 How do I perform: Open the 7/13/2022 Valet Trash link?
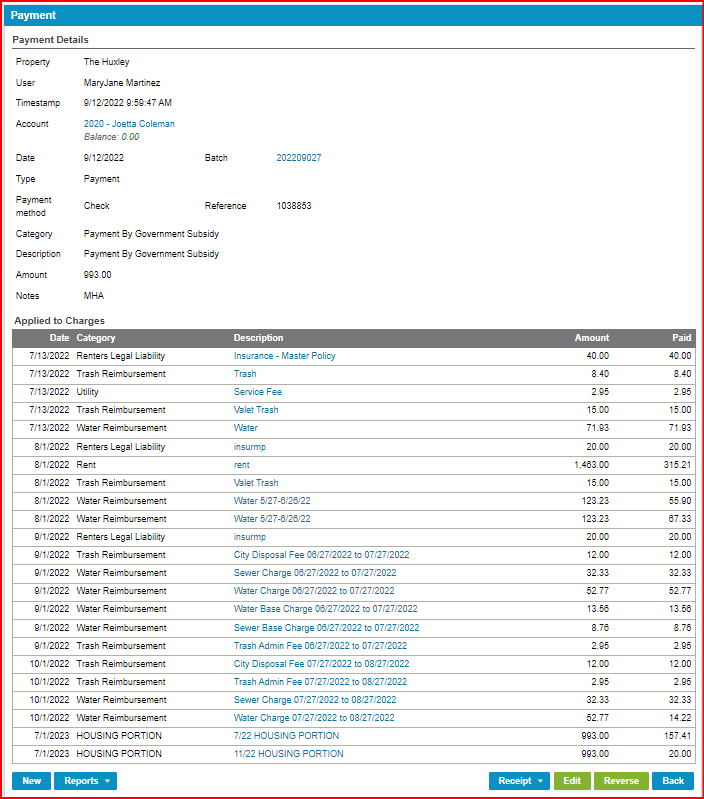[256, 410]
